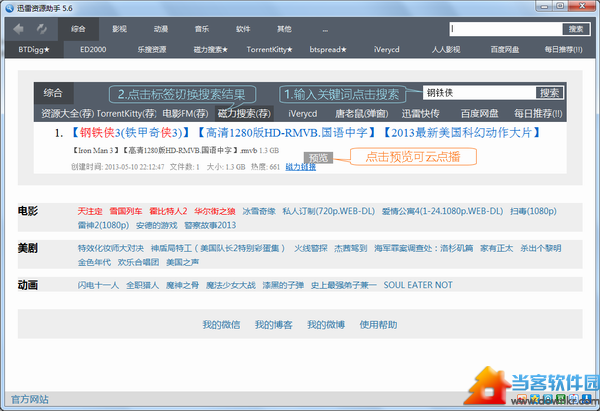600x411 pixels.
Task: Open 每日推荐(!!) tab
Action: coord(564,49)
